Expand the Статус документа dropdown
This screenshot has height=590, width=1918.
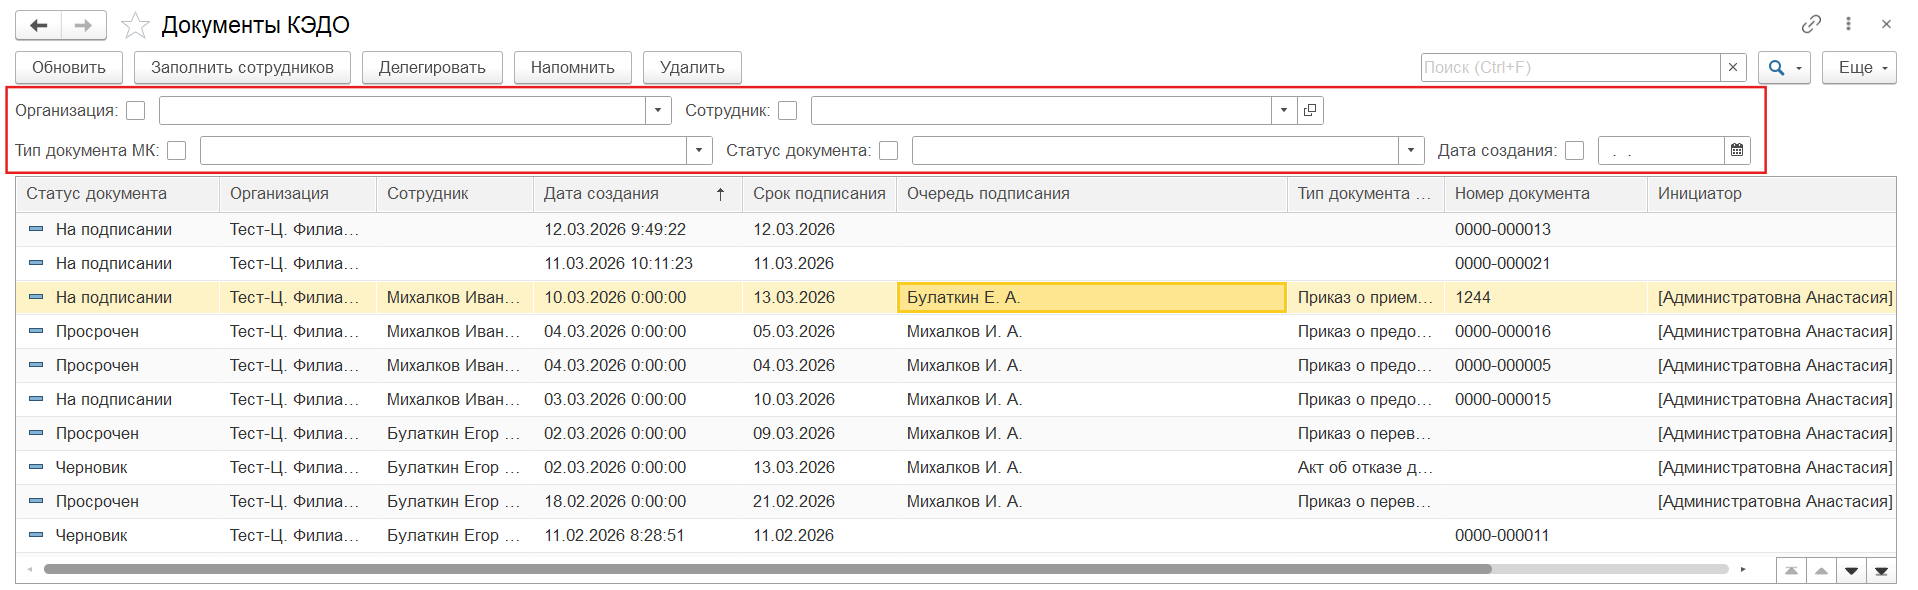click(x=1410, y=150)
